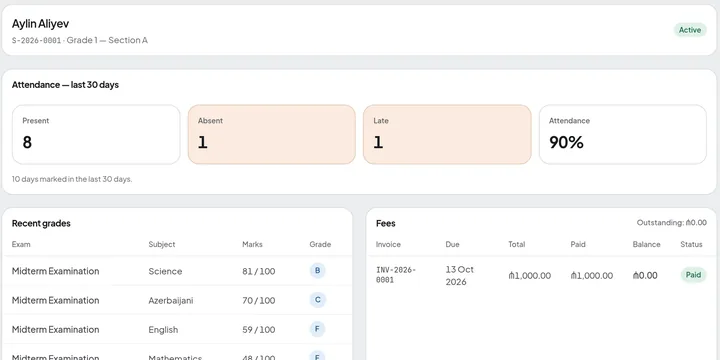Click the Paid status badge
The height and width of the screenshot is (360, 720).
pos(693,275)
